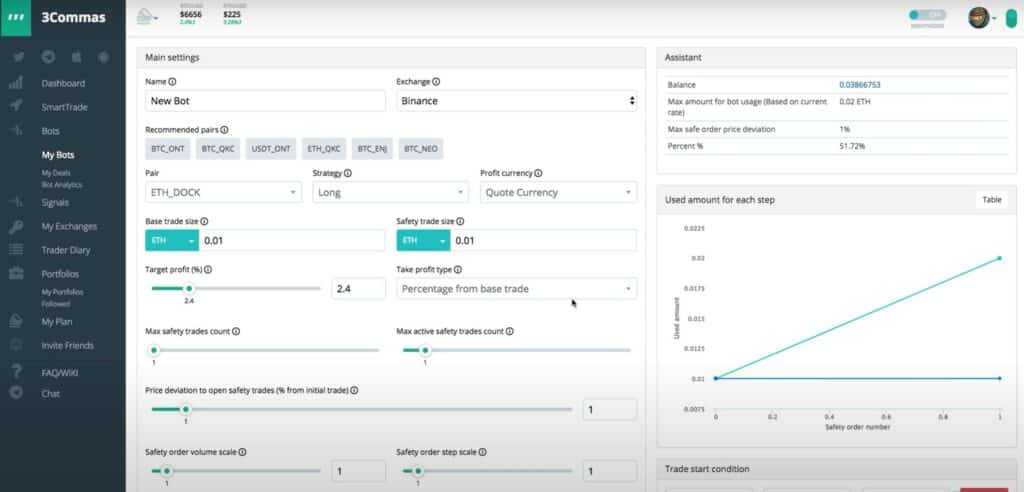Go to My Exchanges in sidebar
Viewport: 1024px width, 492px height.
tap(68, 226)
